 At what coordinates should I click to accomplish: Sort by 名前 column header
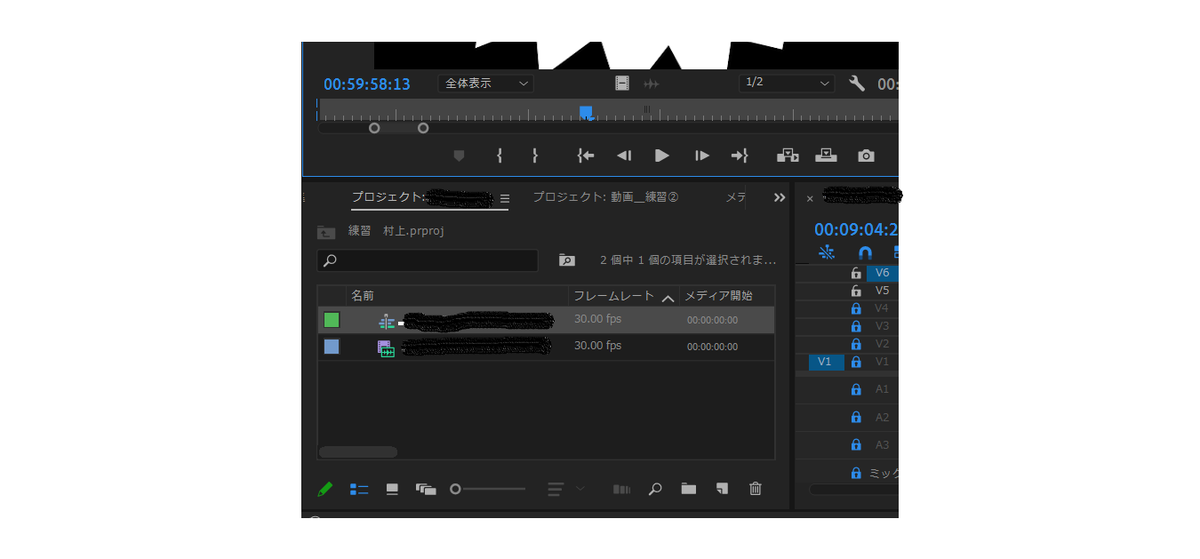[363, 296]
